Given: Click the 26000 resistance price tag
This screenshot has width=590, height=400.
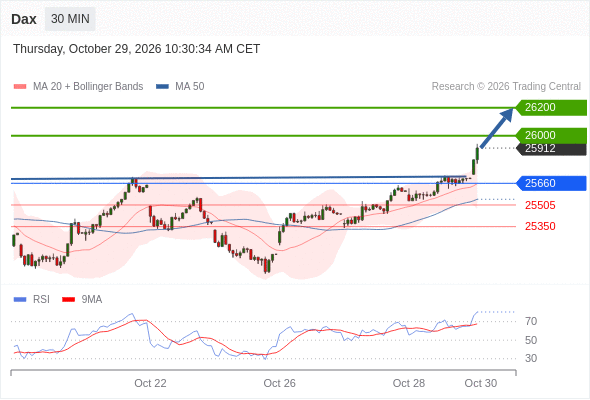Looking at the screenshot, I should pos(551,135).
